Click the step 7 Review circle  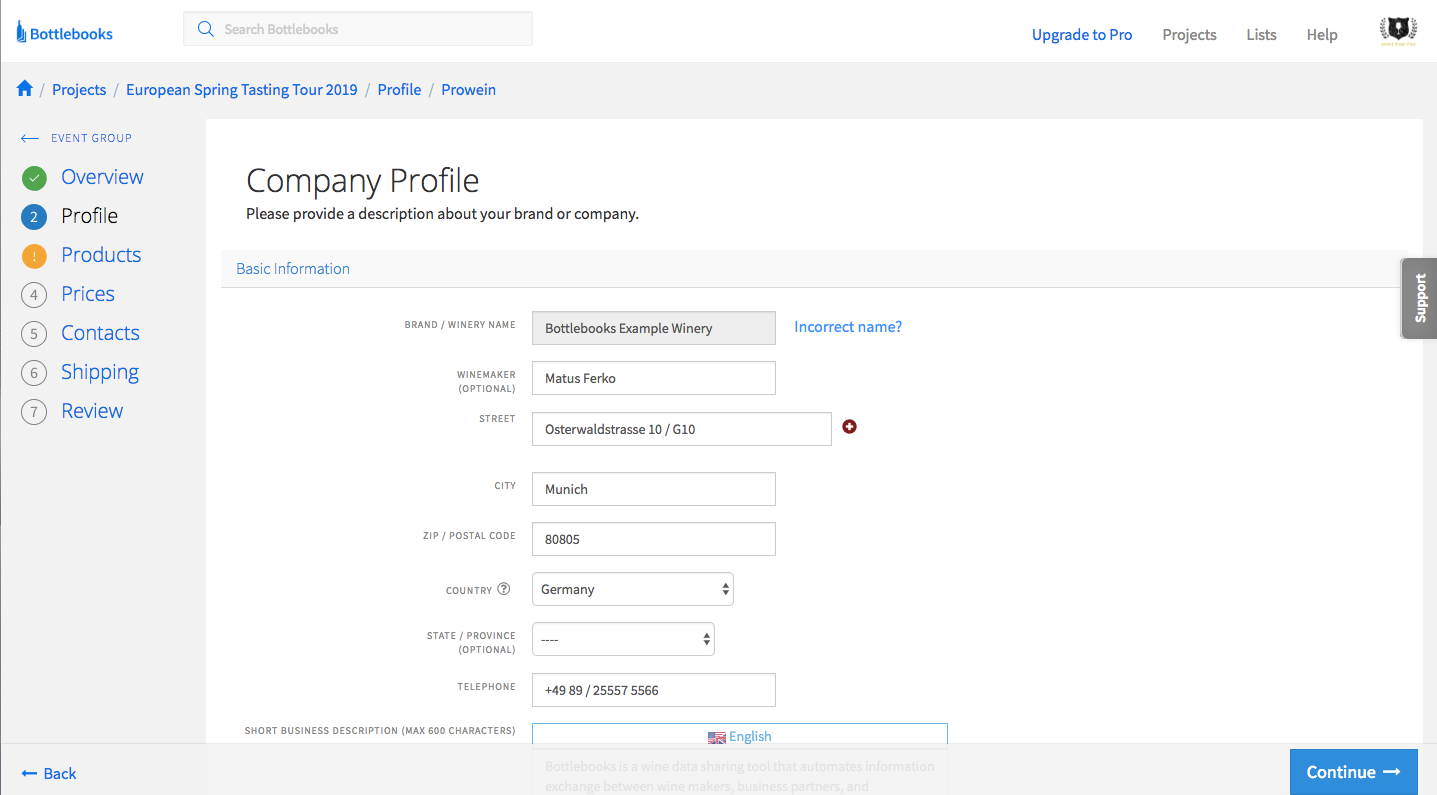pyautogui.click(x=34, y=412)
